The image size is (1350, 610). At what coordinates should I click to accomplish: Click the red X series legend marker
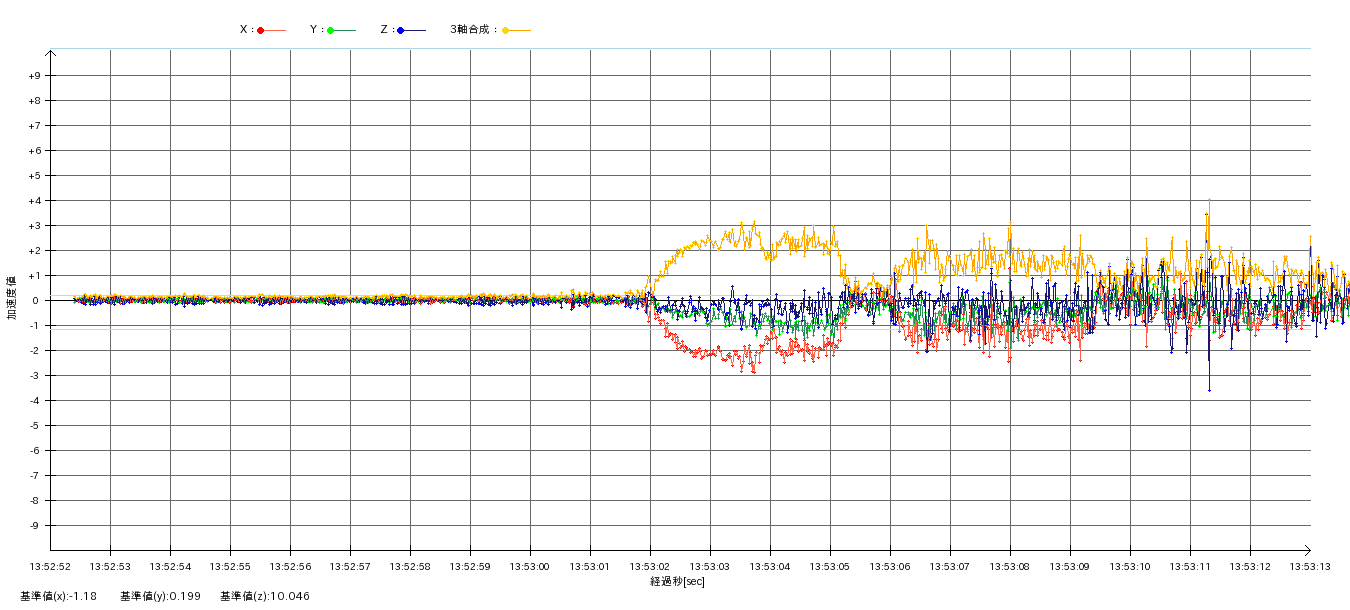pyautogui.click(x=261, y=30)
